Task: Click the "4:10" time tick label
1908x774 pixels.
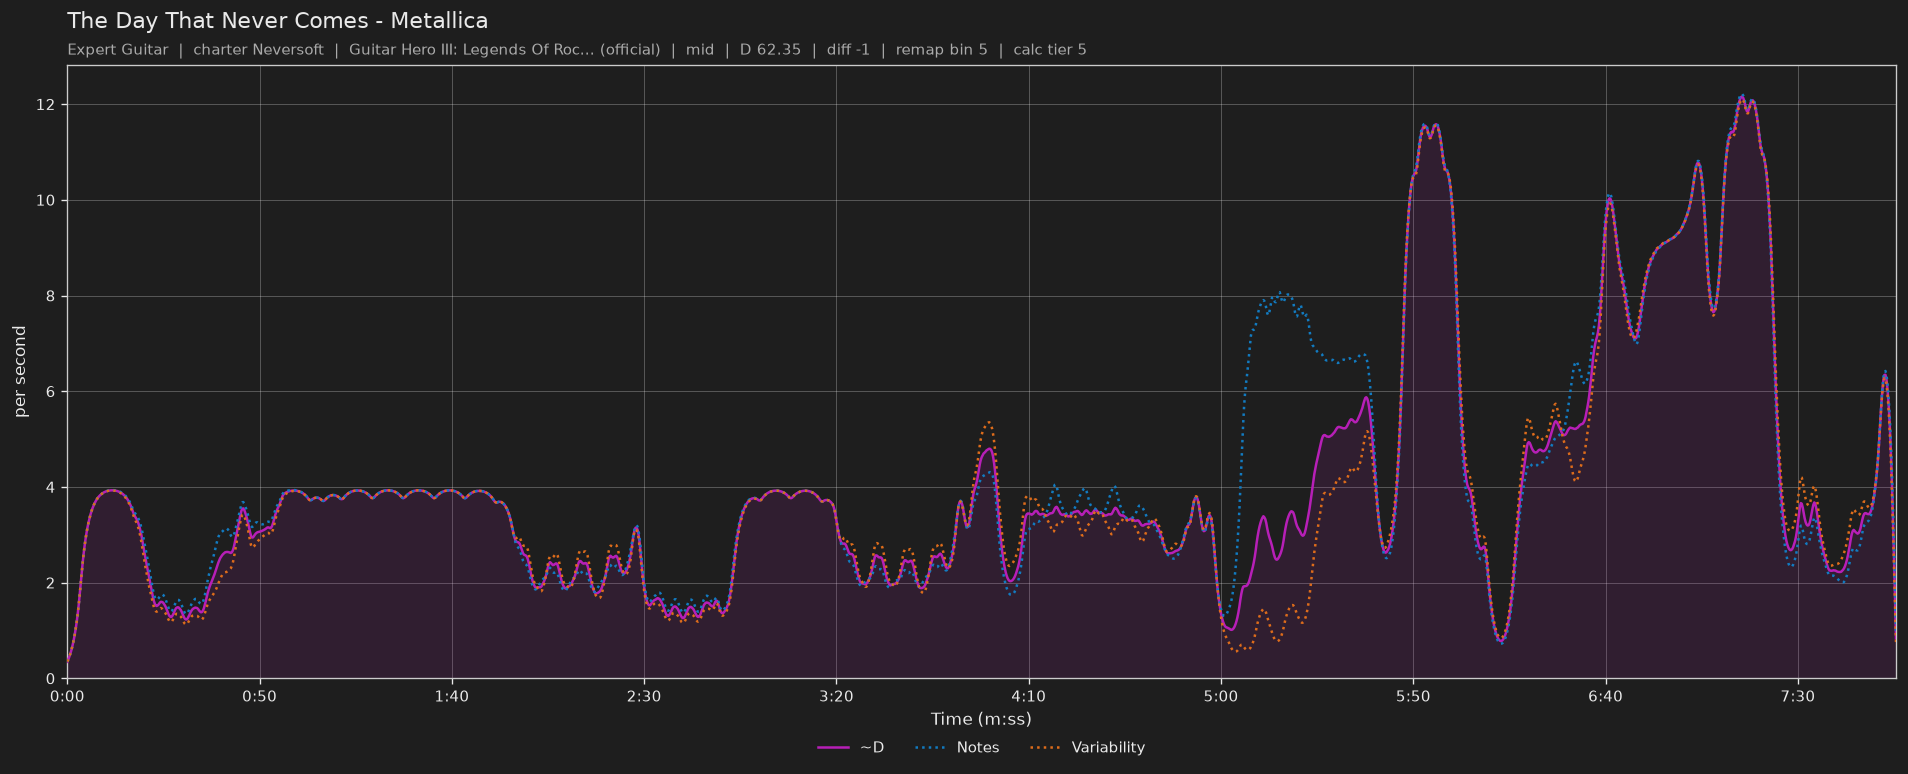Action: [1029, 696]
